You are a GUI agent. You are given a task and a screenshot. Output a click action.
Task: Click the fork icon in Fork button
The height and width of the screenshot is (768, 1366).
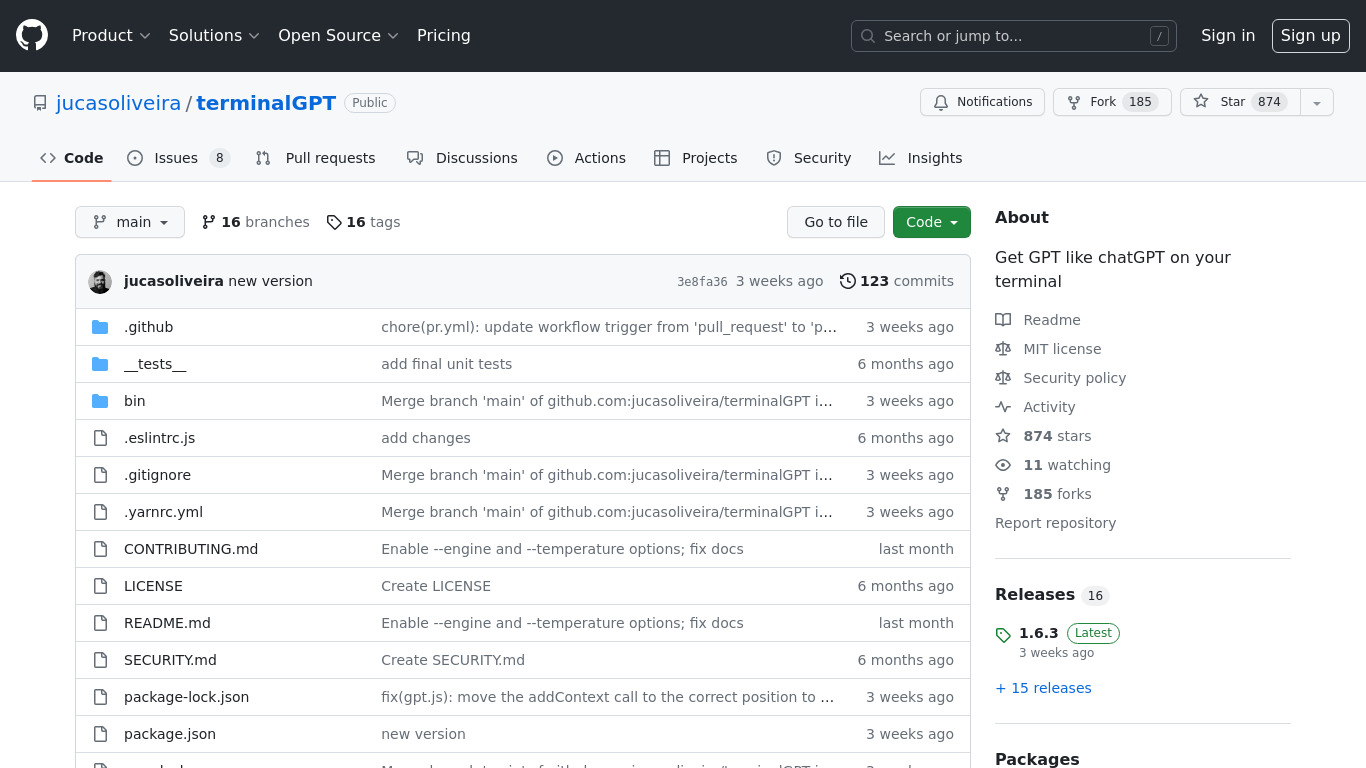pos(1074,102)
